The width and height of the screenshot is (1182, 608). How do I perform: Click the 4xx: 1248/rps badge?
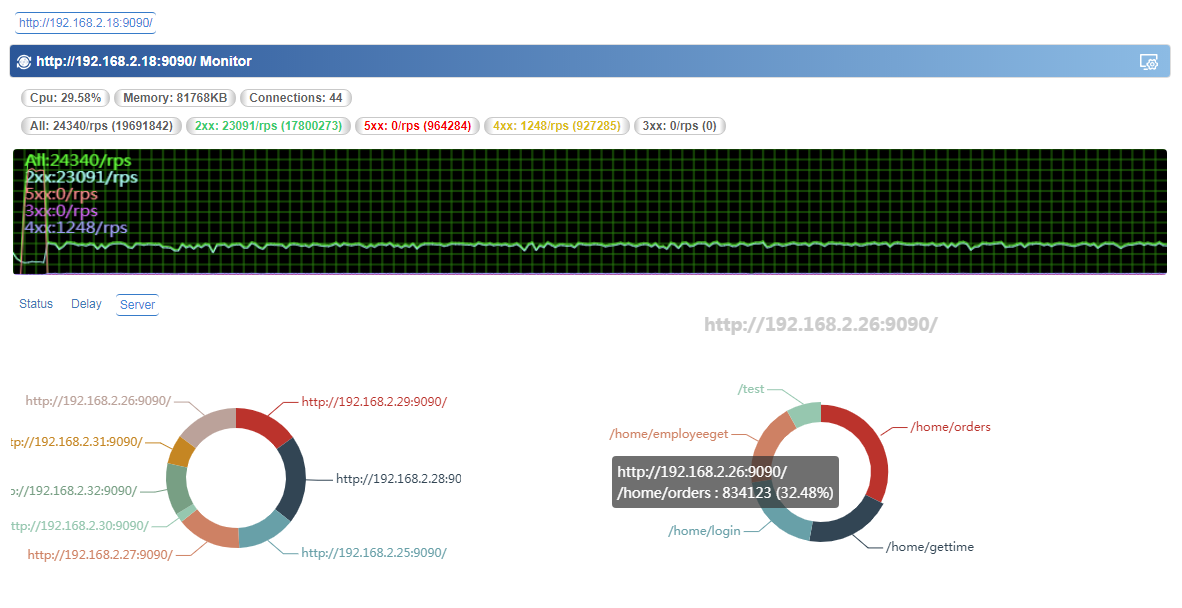(x=556, y=126)
